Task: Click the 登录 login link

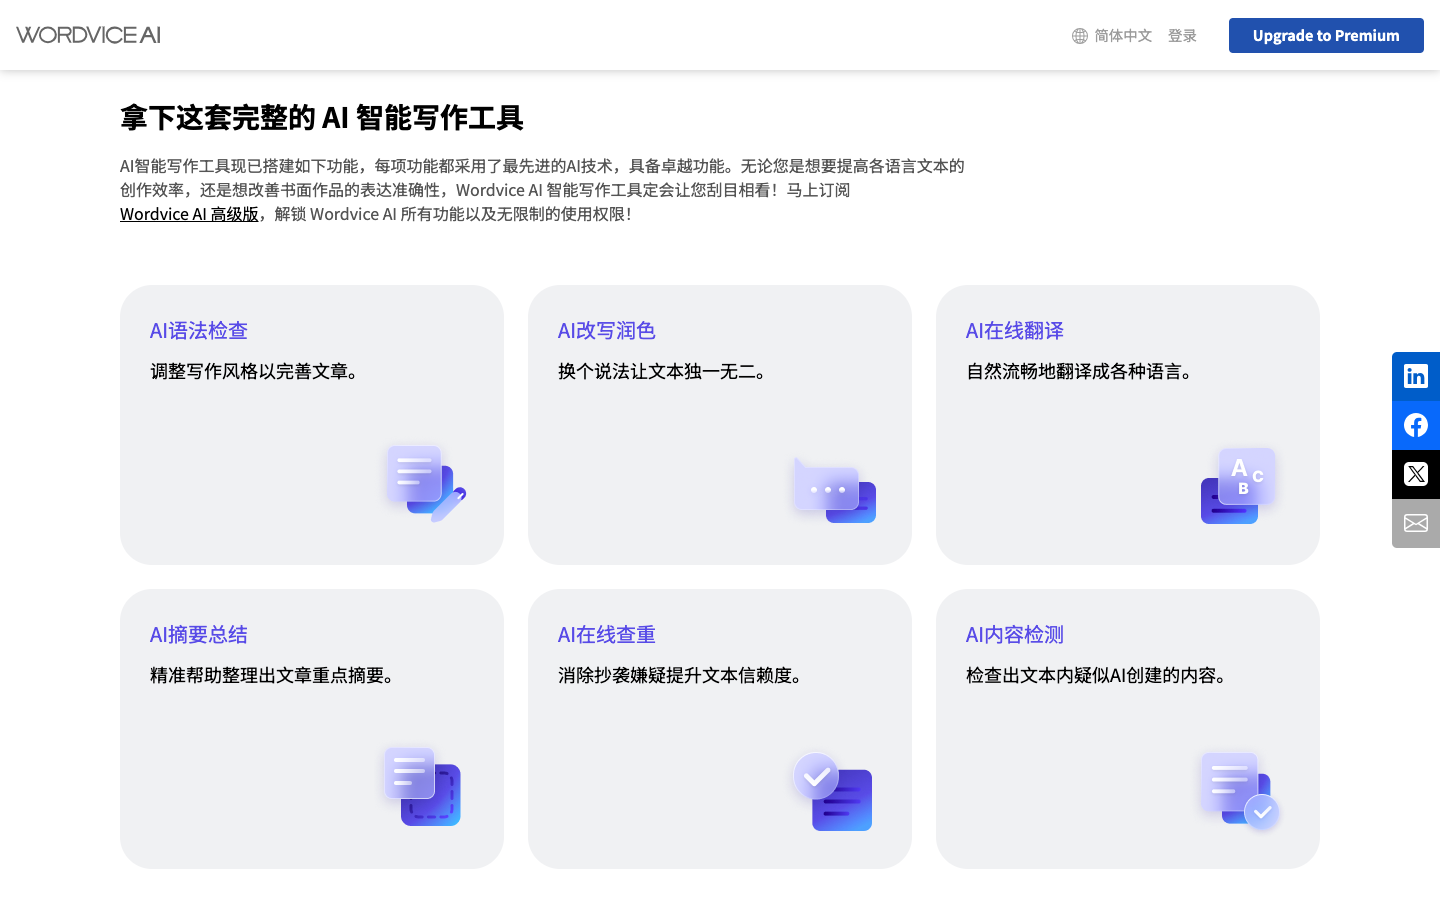Action: [x=1181, y=35]
